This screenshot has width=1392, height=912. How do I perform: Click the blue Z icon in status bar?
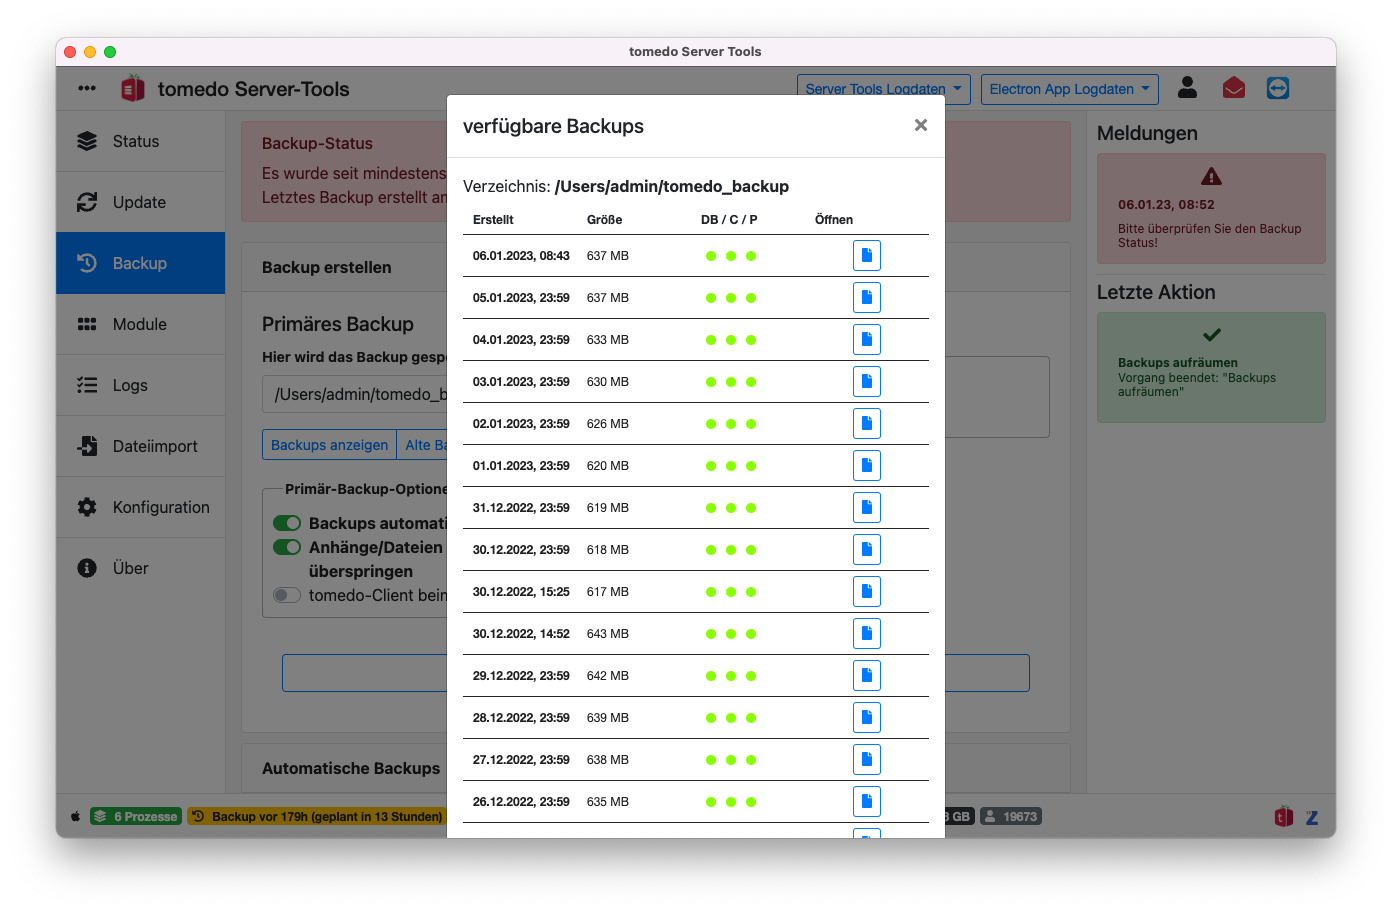[x=1312, y=817]
